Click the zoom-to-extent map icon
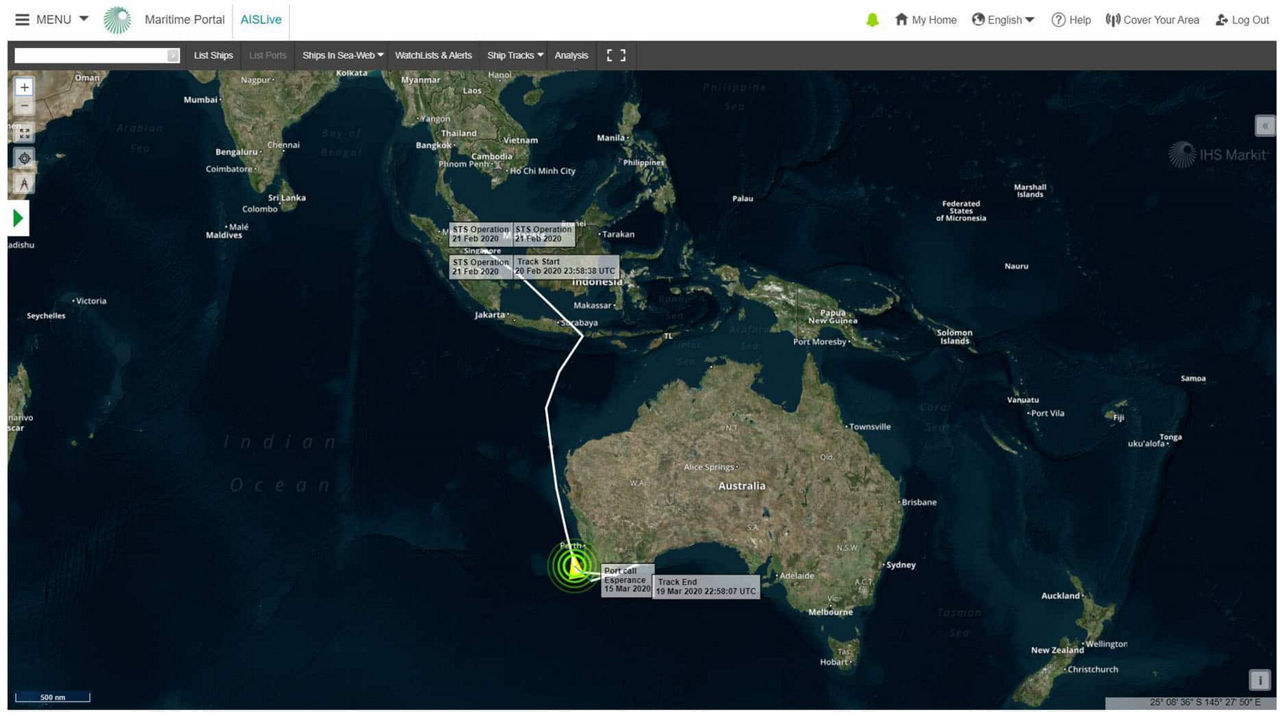The height and width of the screenshot is (720, 1280). [25, 133]
